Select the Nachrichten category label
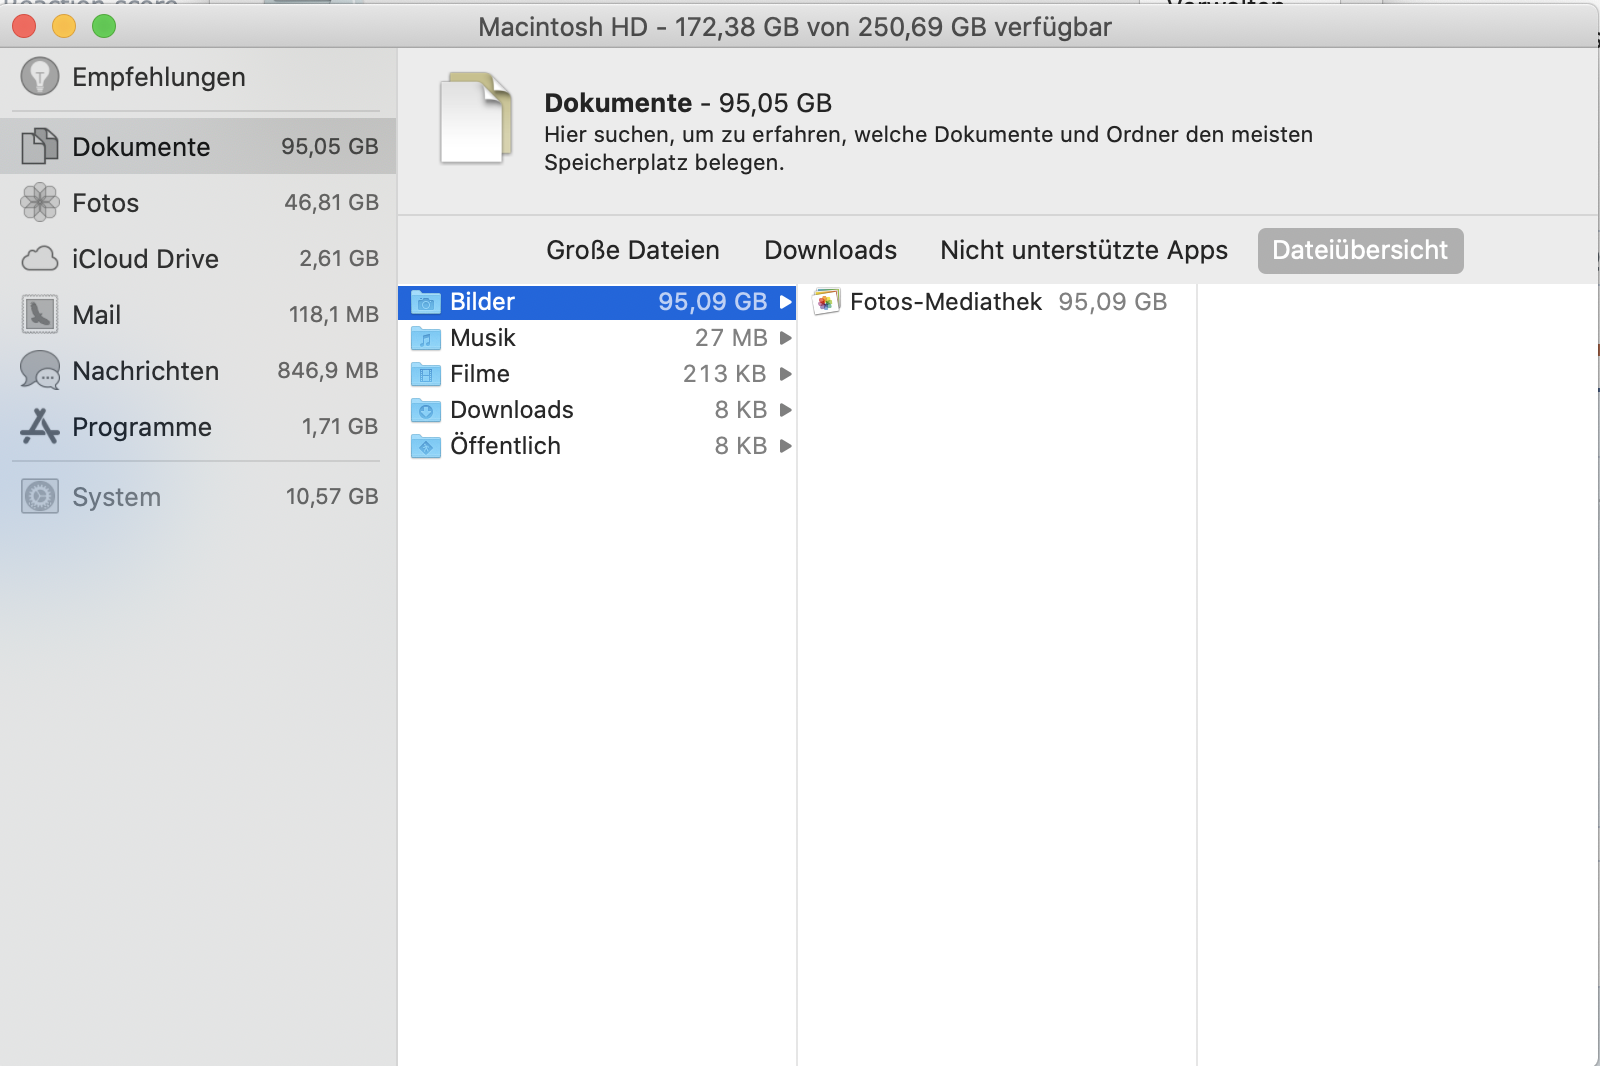This screenshot has height=1066, width=1600. [x=146, y=371]
